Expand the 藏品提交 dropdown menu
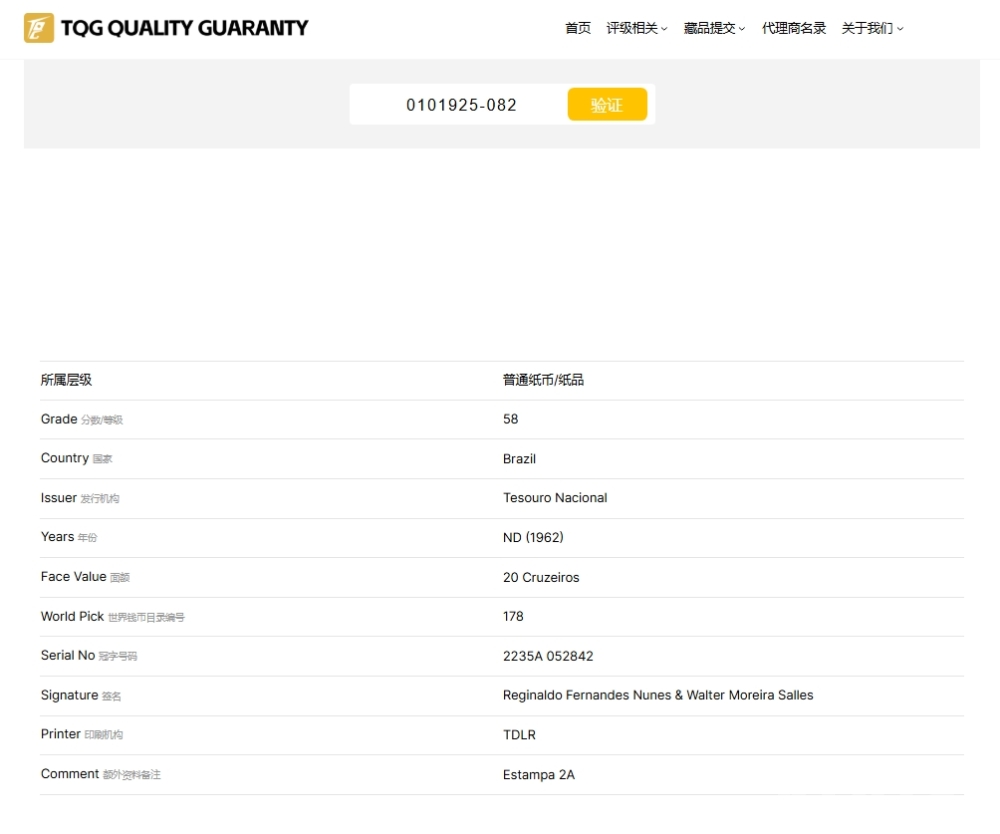Viewport: 1000px width, 834px height. point(714,28)
